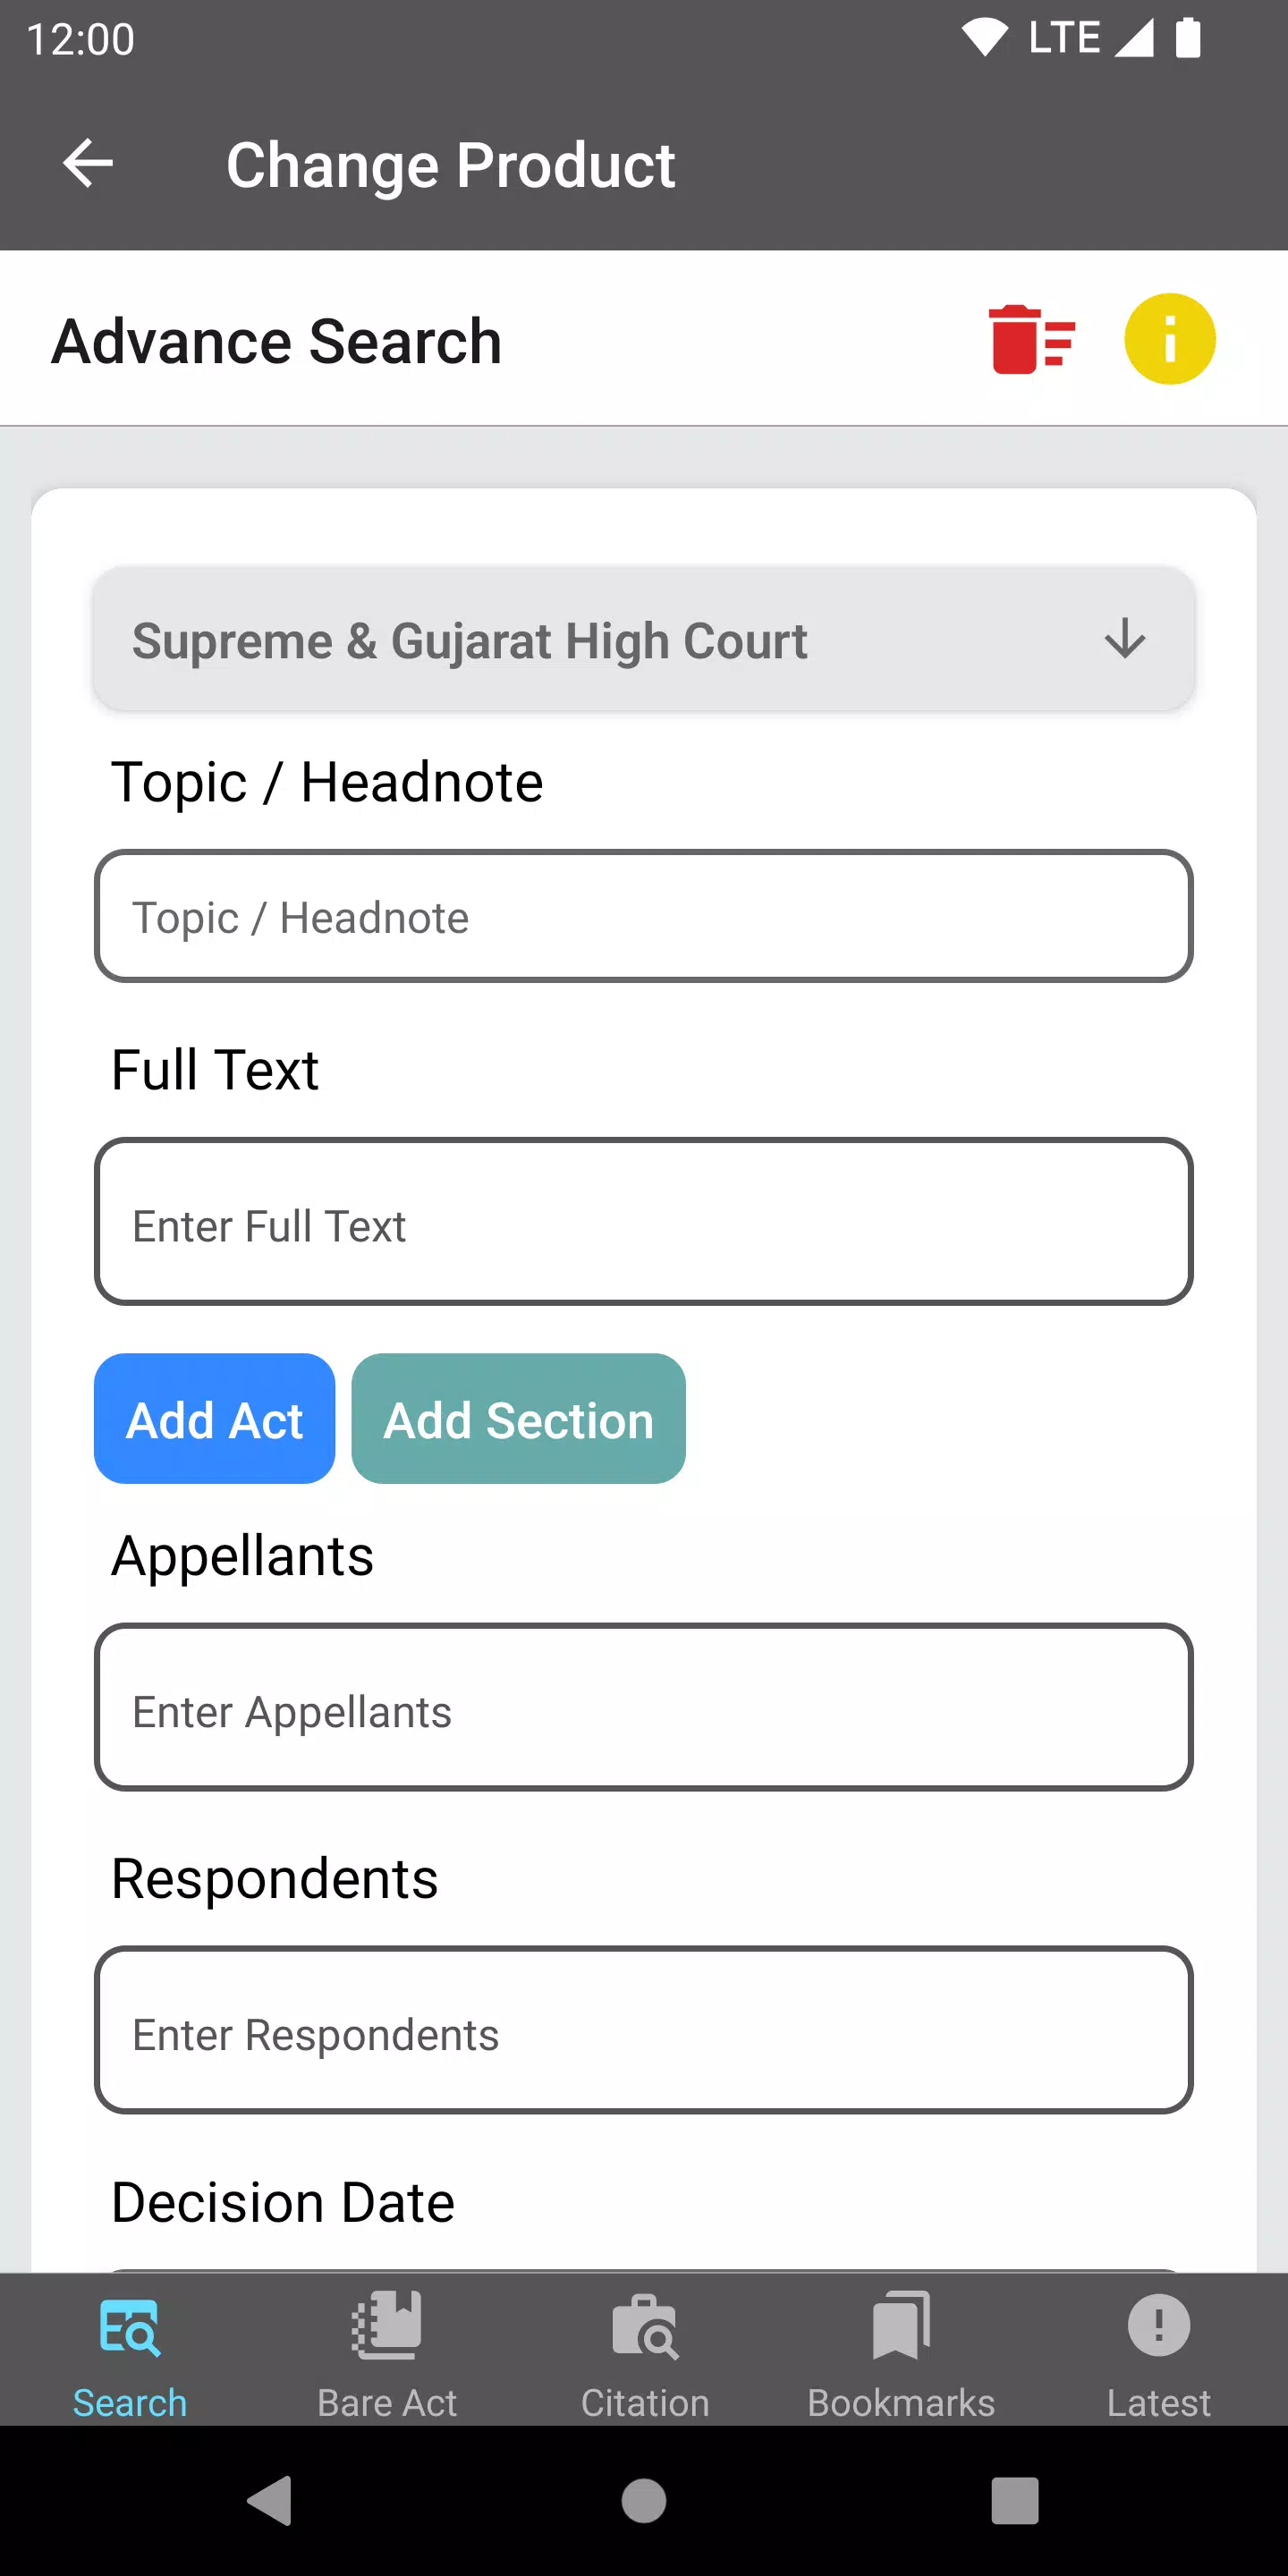This screenshot has height=2576, width=1288.
Task: Switch to the Bookmarks tab label
Action: click(x=901, y=2402)
